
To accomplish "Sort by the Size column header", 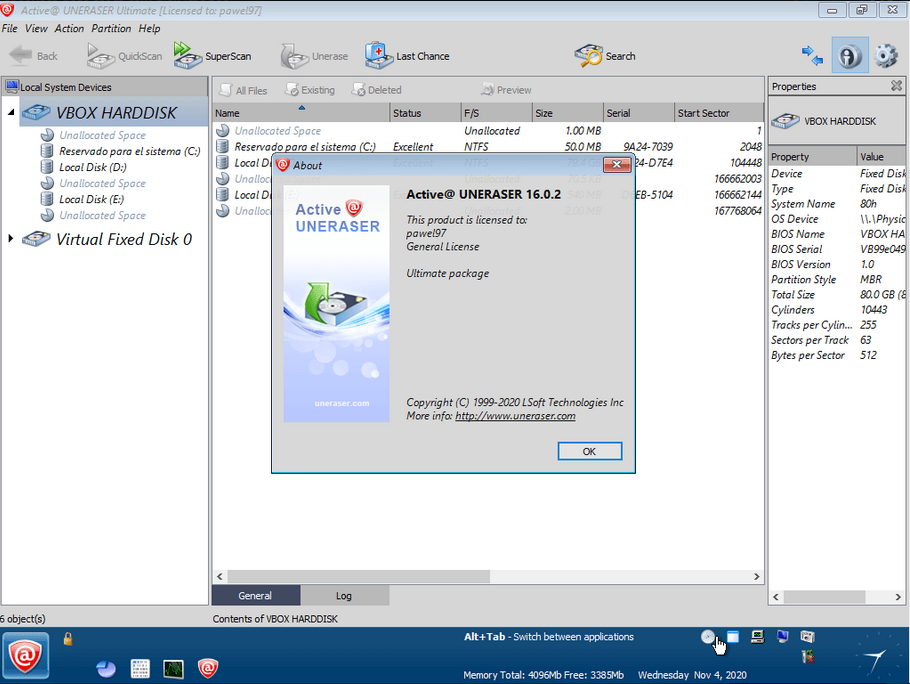I will (568, 113).
